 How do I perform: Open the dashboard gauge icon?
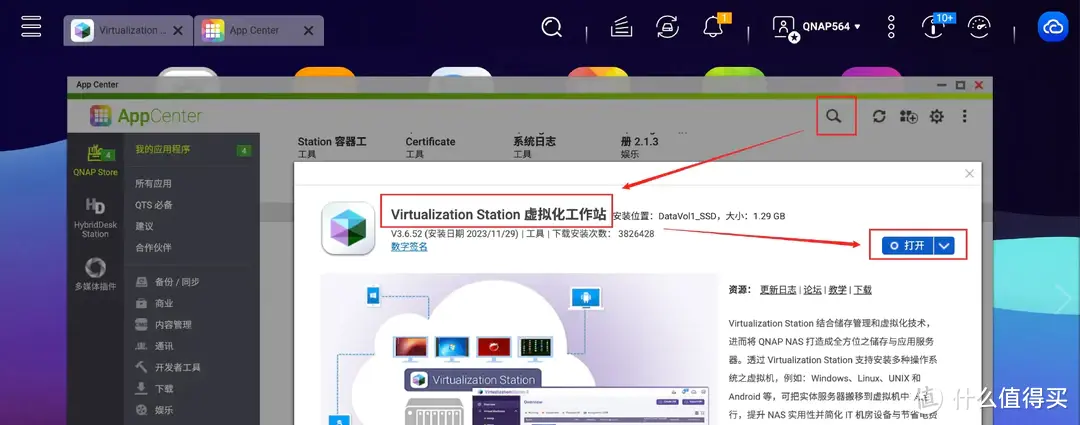pos(979,27)
